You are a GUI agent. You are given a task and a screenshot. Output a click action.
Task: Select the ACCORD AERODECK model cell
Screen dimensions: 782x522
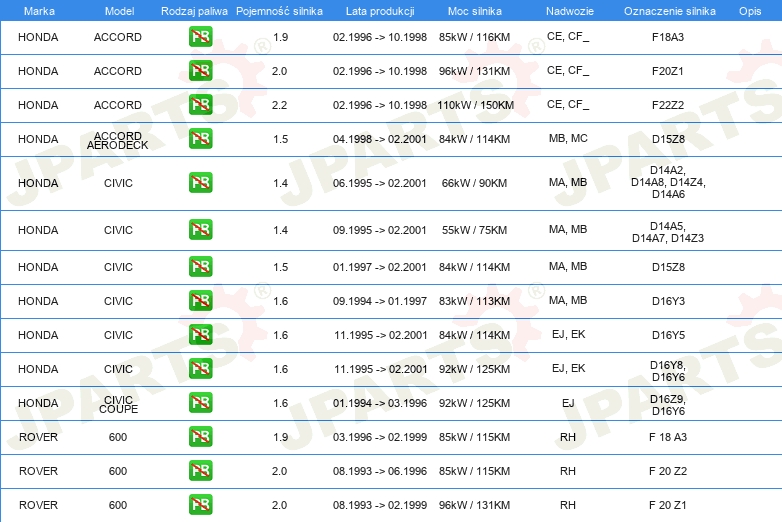[x=118, y=141]
